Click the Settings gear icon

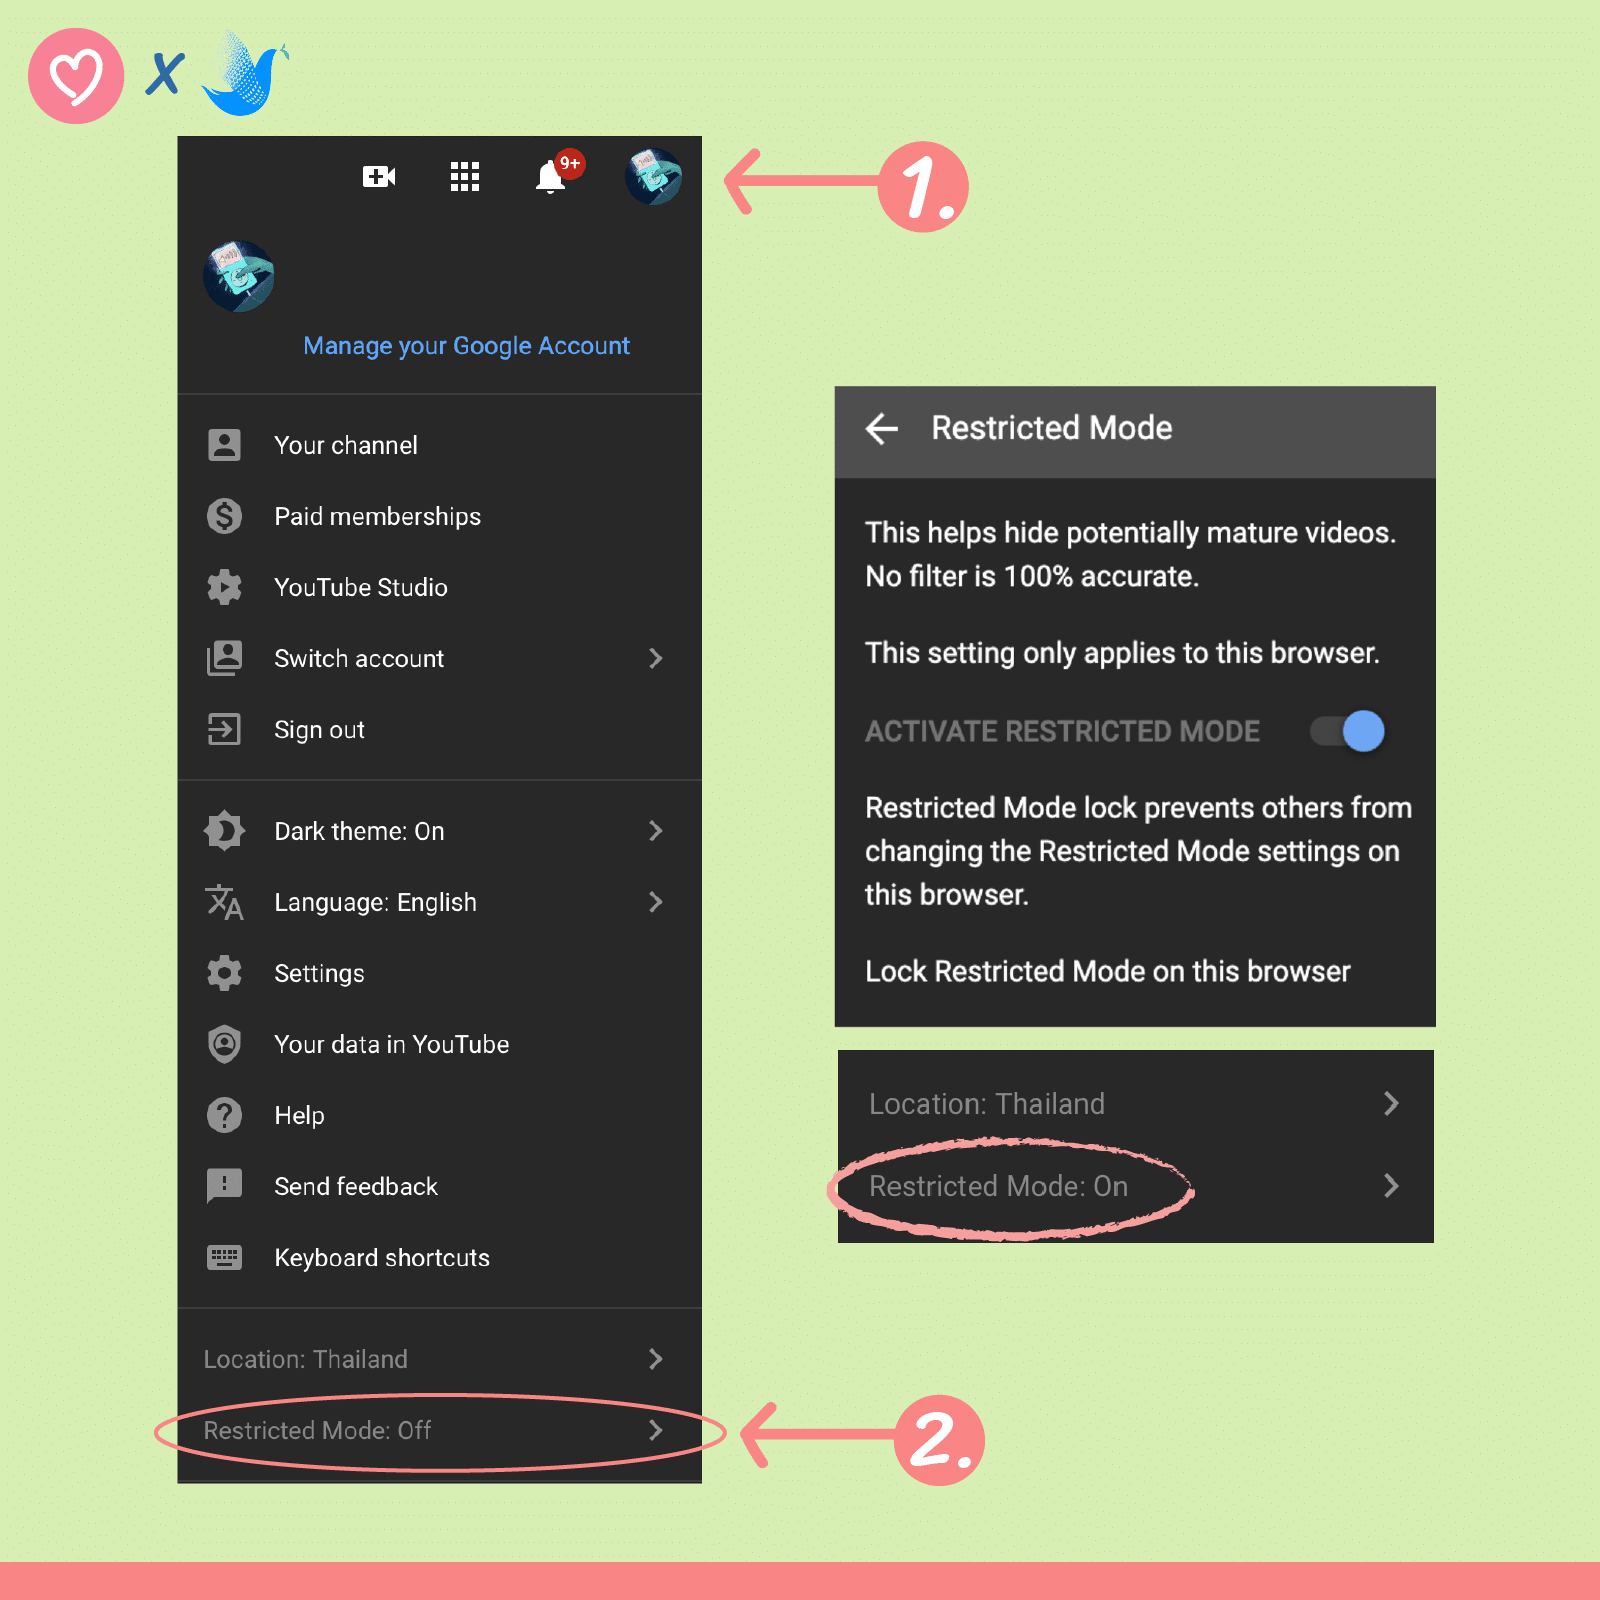pyautogui.click(x=224, y=973)
